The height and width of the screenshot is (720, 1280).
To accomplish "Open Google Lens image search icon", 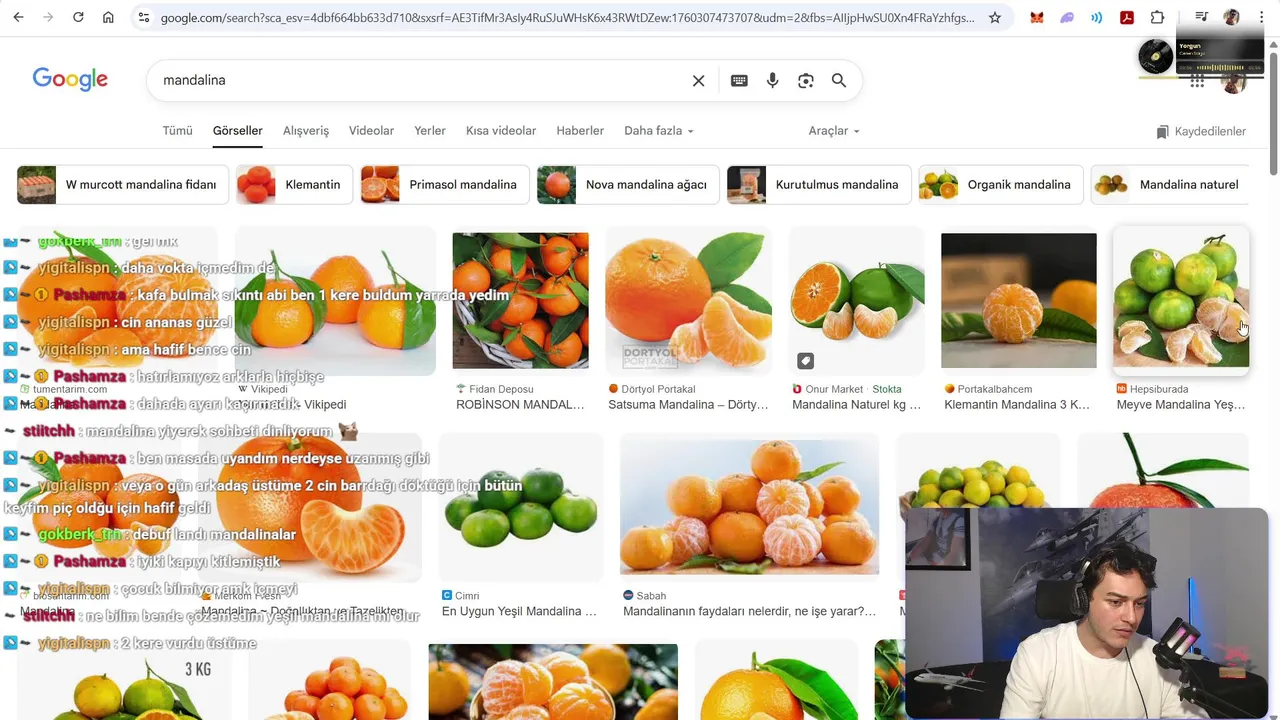I will [x=806, y=80].
